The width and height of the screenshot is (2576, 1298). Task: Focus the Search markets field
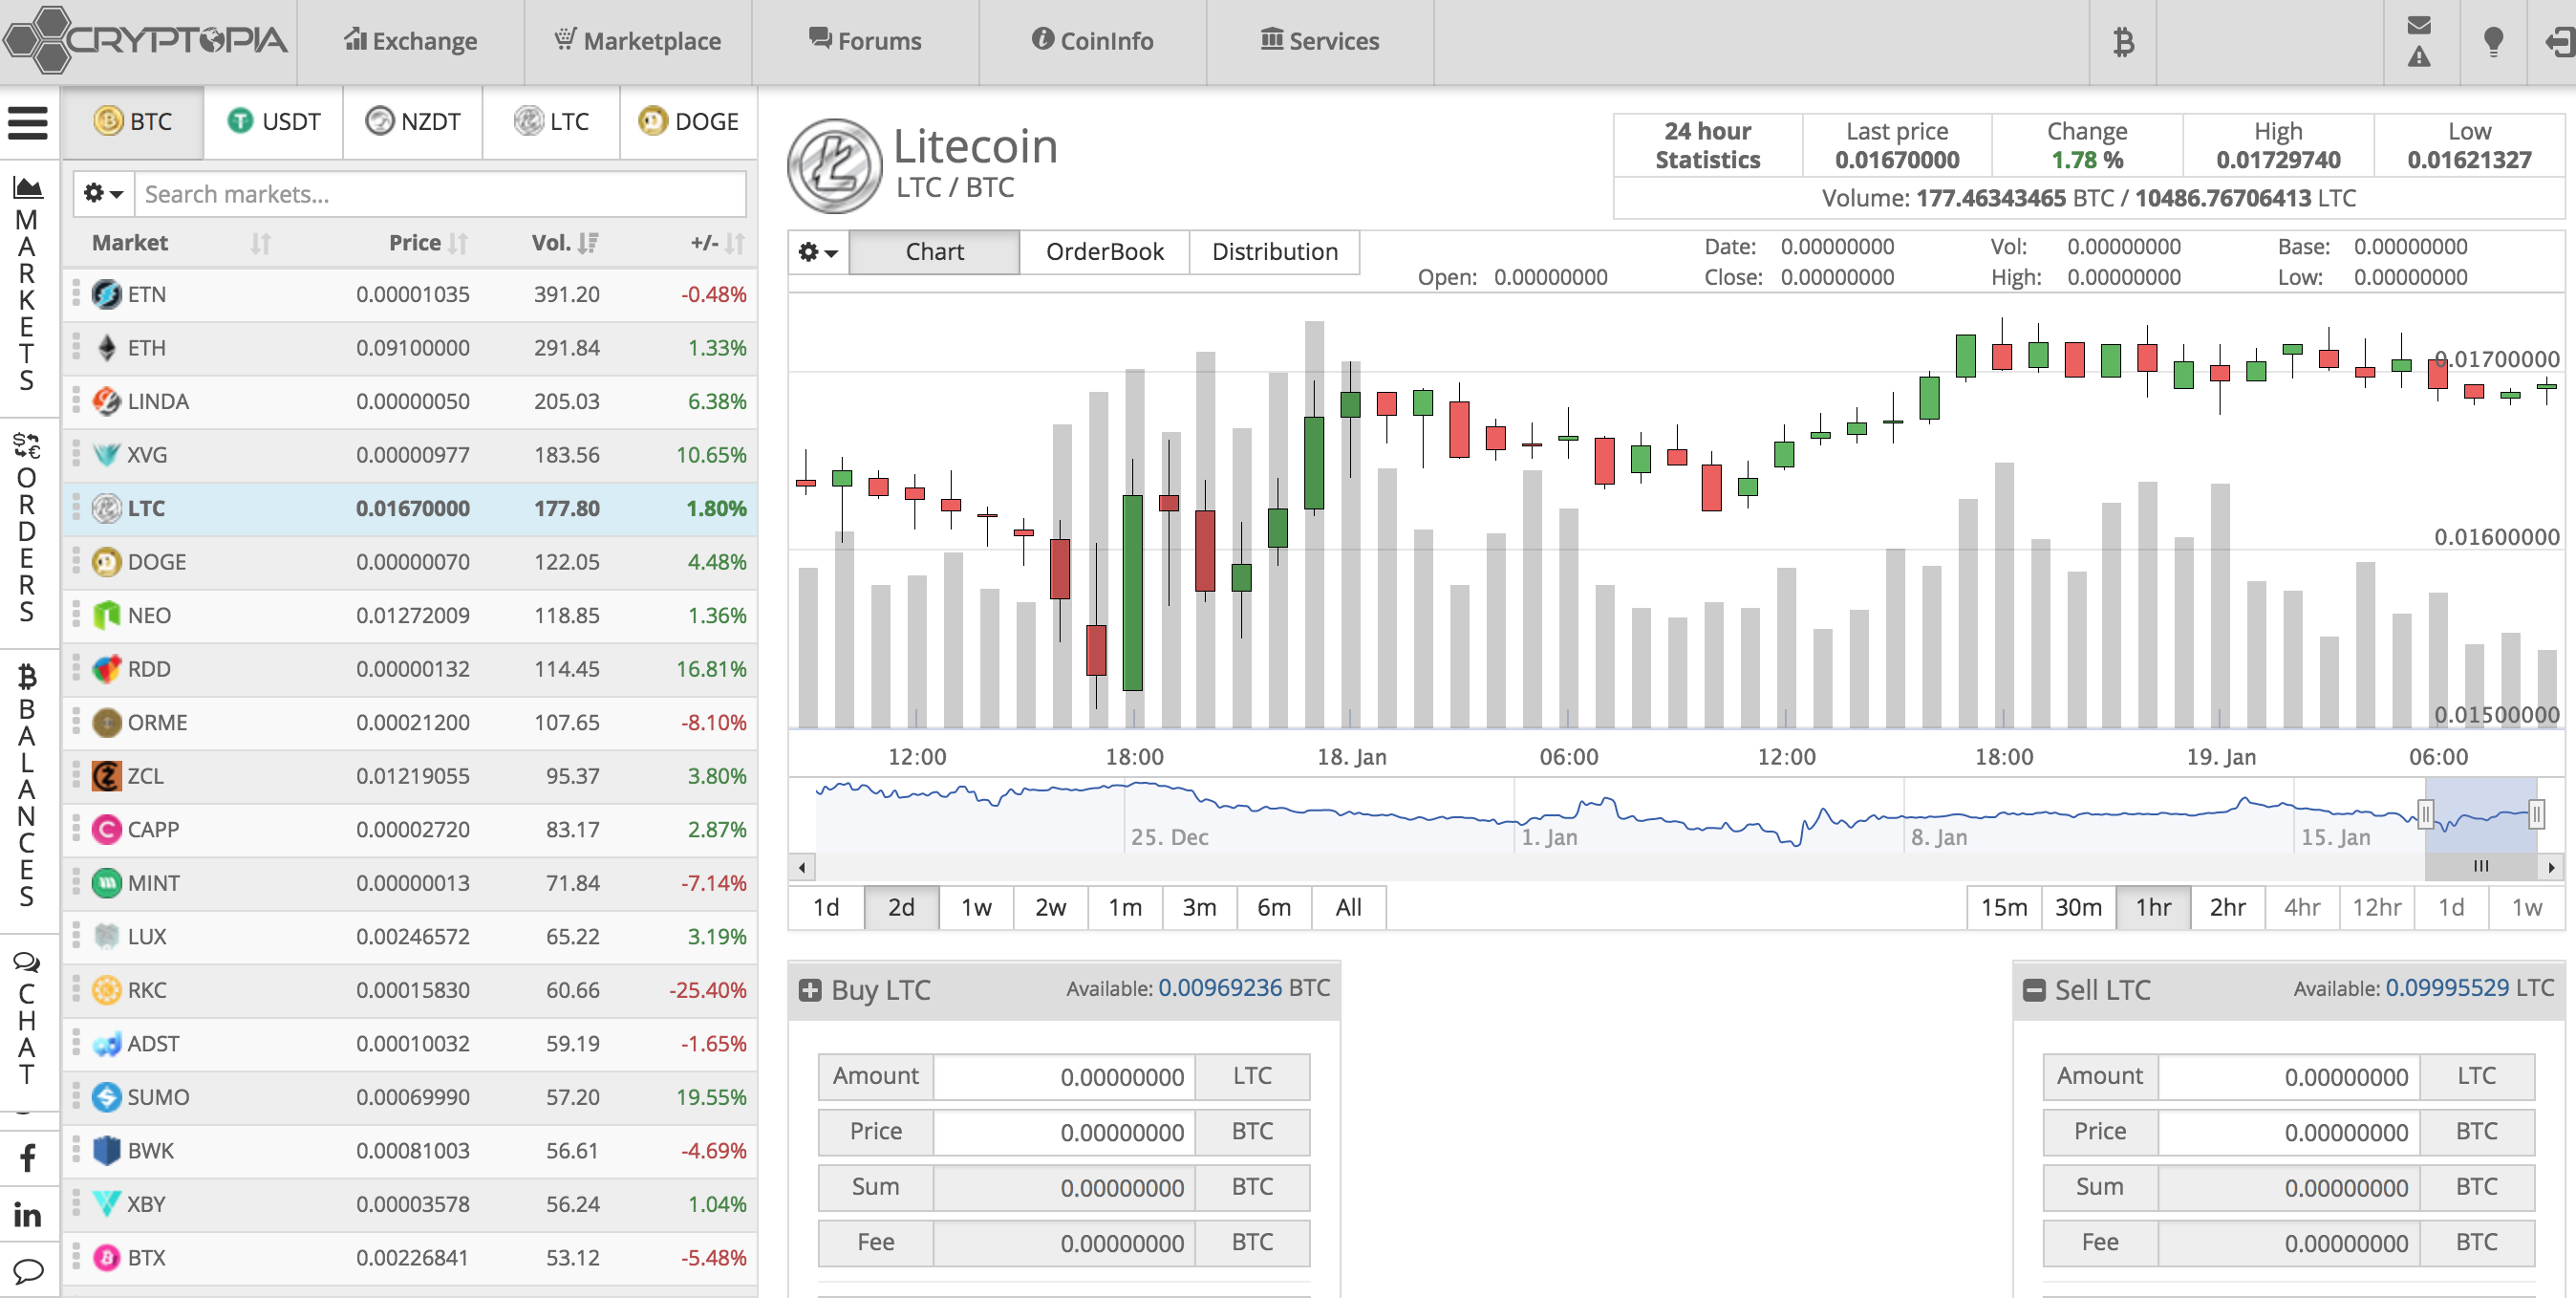click(x=440, y=194)
